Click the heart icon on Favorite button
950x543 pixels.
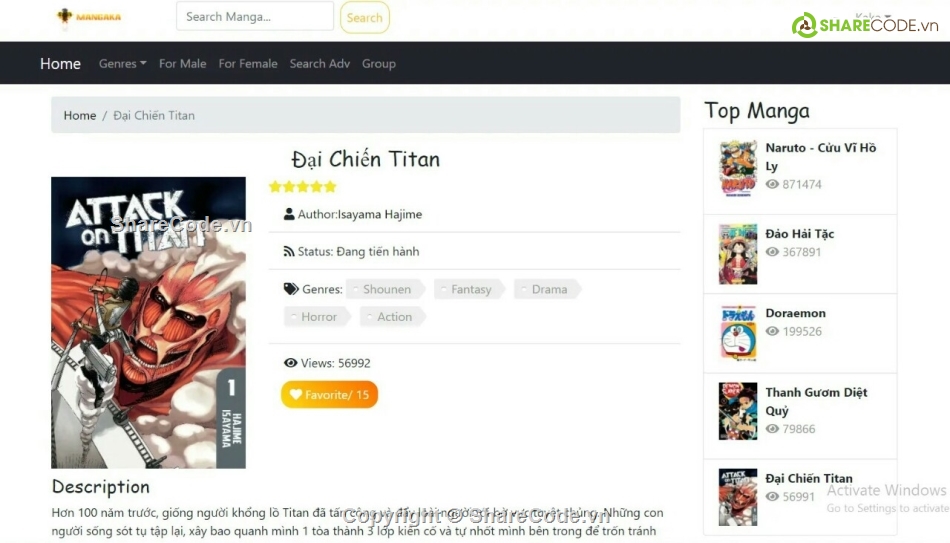296,395
